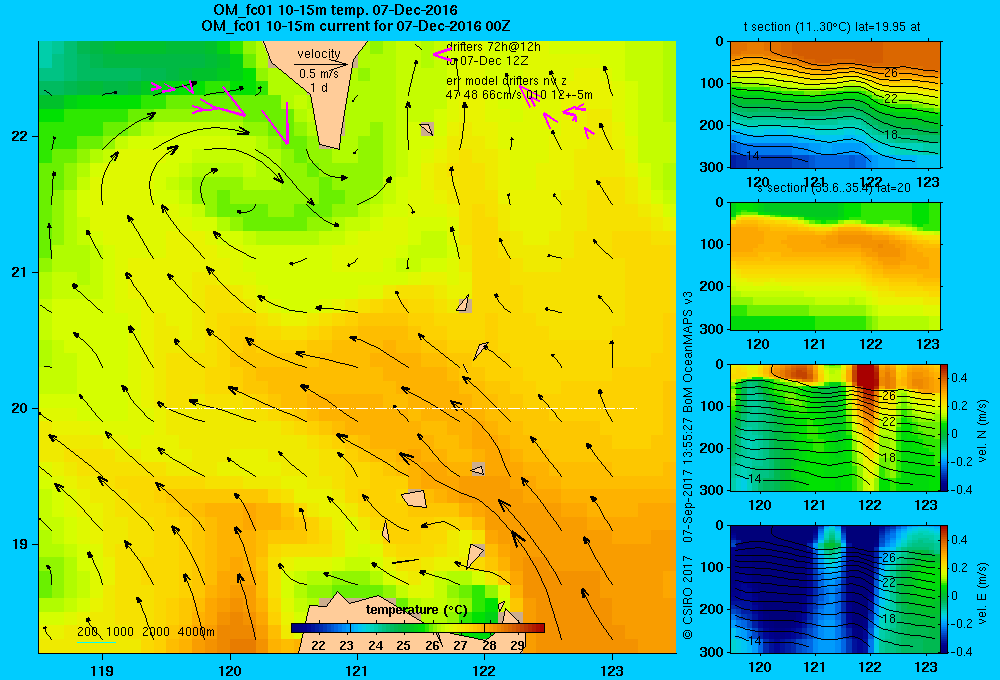Screen dimensions: 1000x680
Task: Click the '47 48 66cm/s 010 12+-5m' statistics text
Action: click(x=519, y=95)
